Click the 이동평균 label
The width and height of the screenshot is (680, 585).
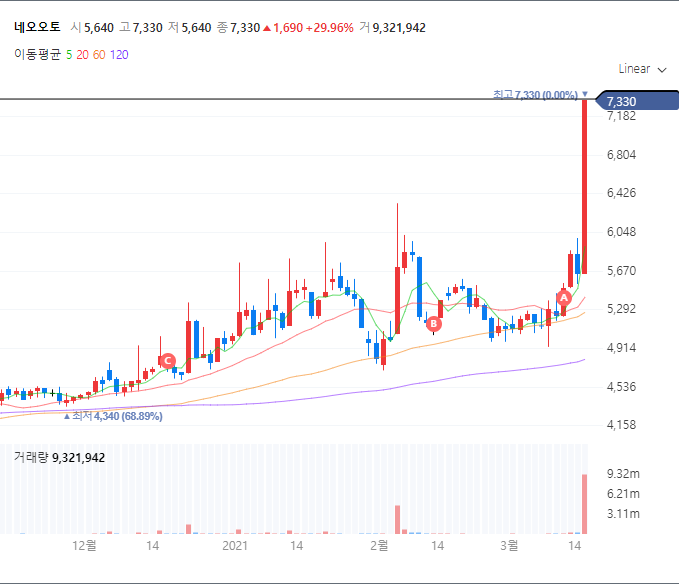click(37, 55)
